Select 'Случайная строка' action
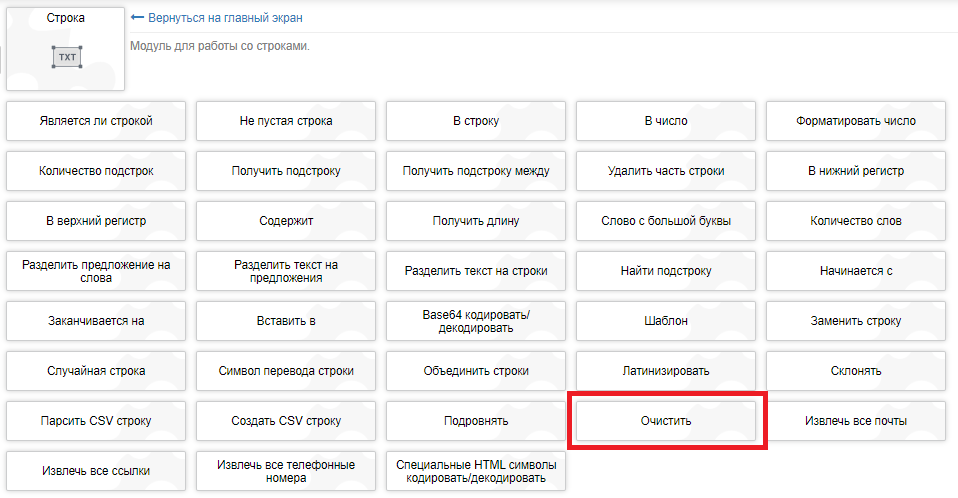 pos(96,372)
